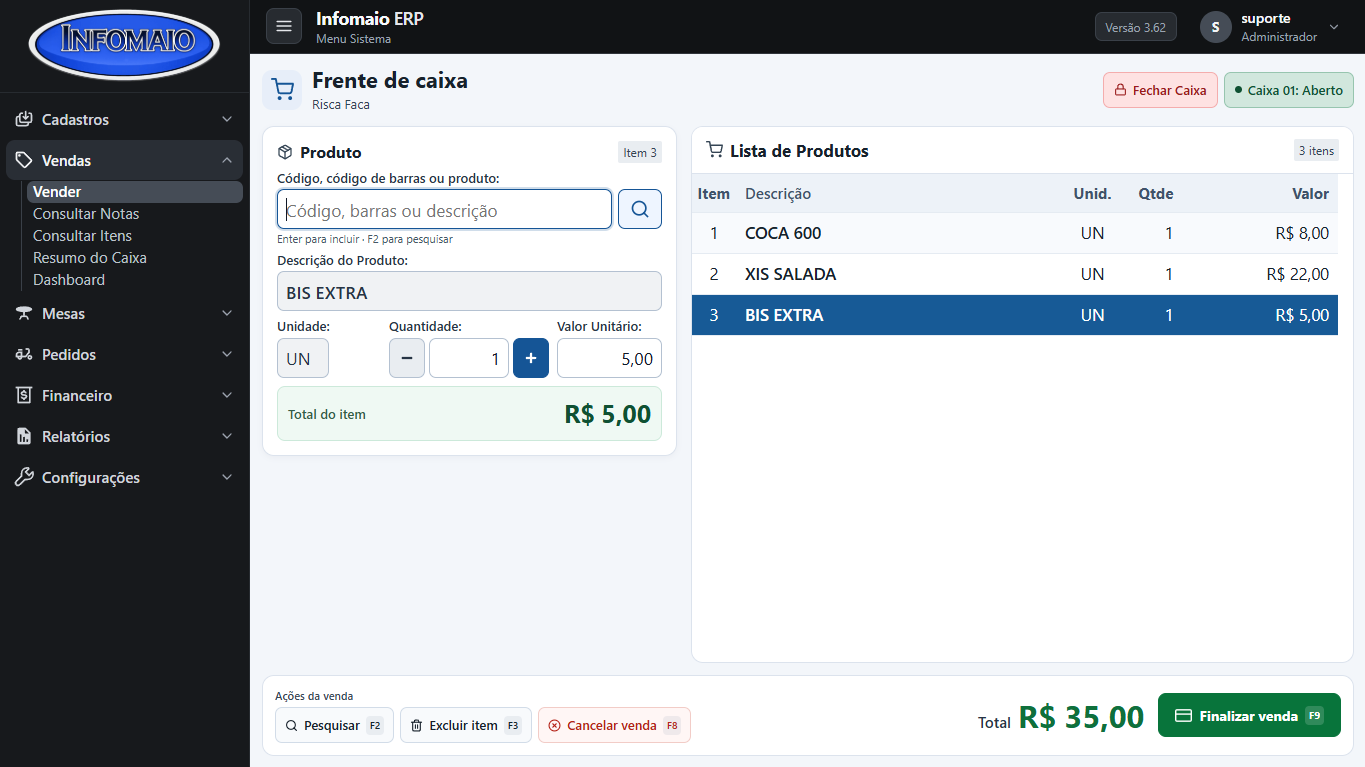Expand the Pedidos menu chevron
The image size is (1365, 767).
point(226,354)
